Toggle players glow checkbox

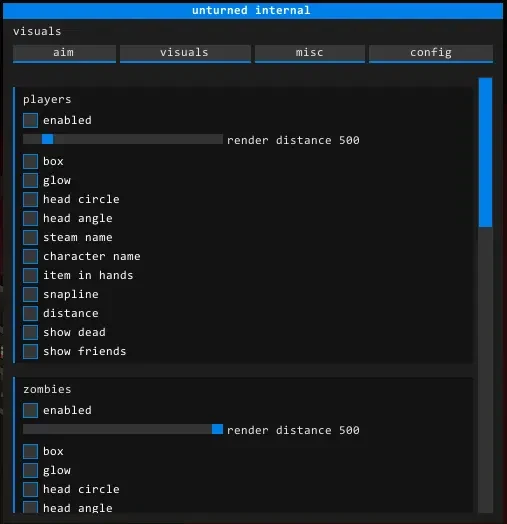pos(30,180)
